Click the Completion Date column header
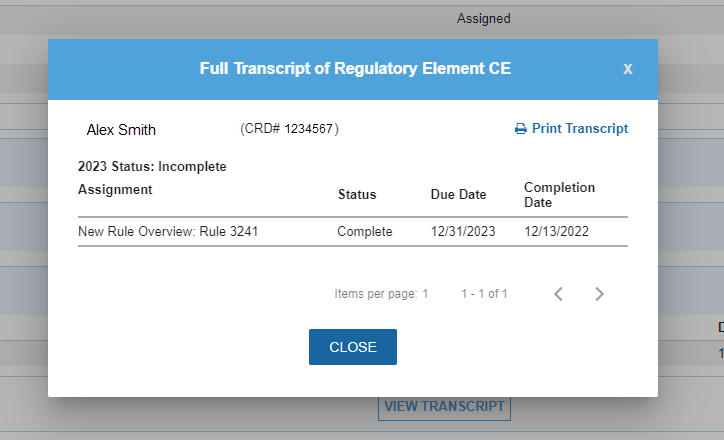This screenshot has height=440, width=724. tap(559, 195)
